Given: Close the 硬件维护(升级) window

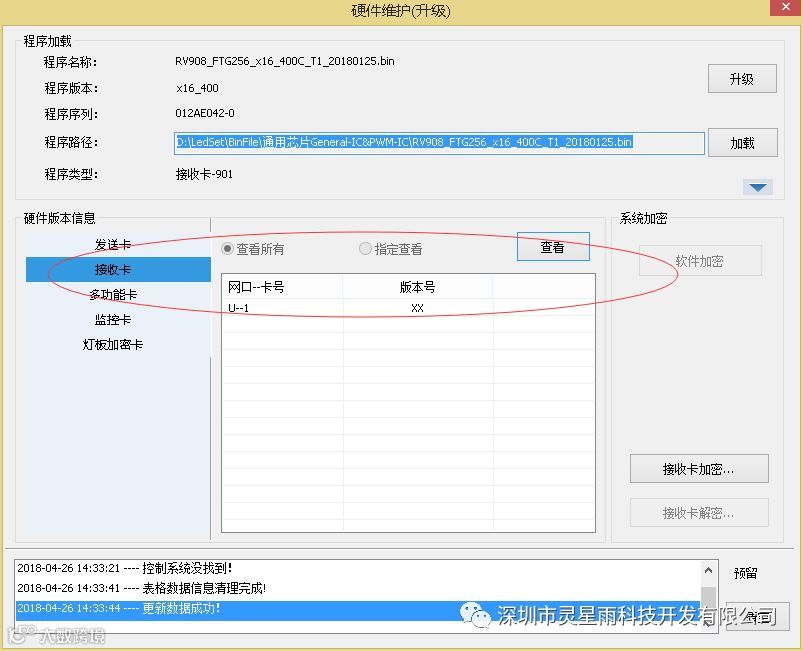Looking at the screenshot, I should point(786,7).
